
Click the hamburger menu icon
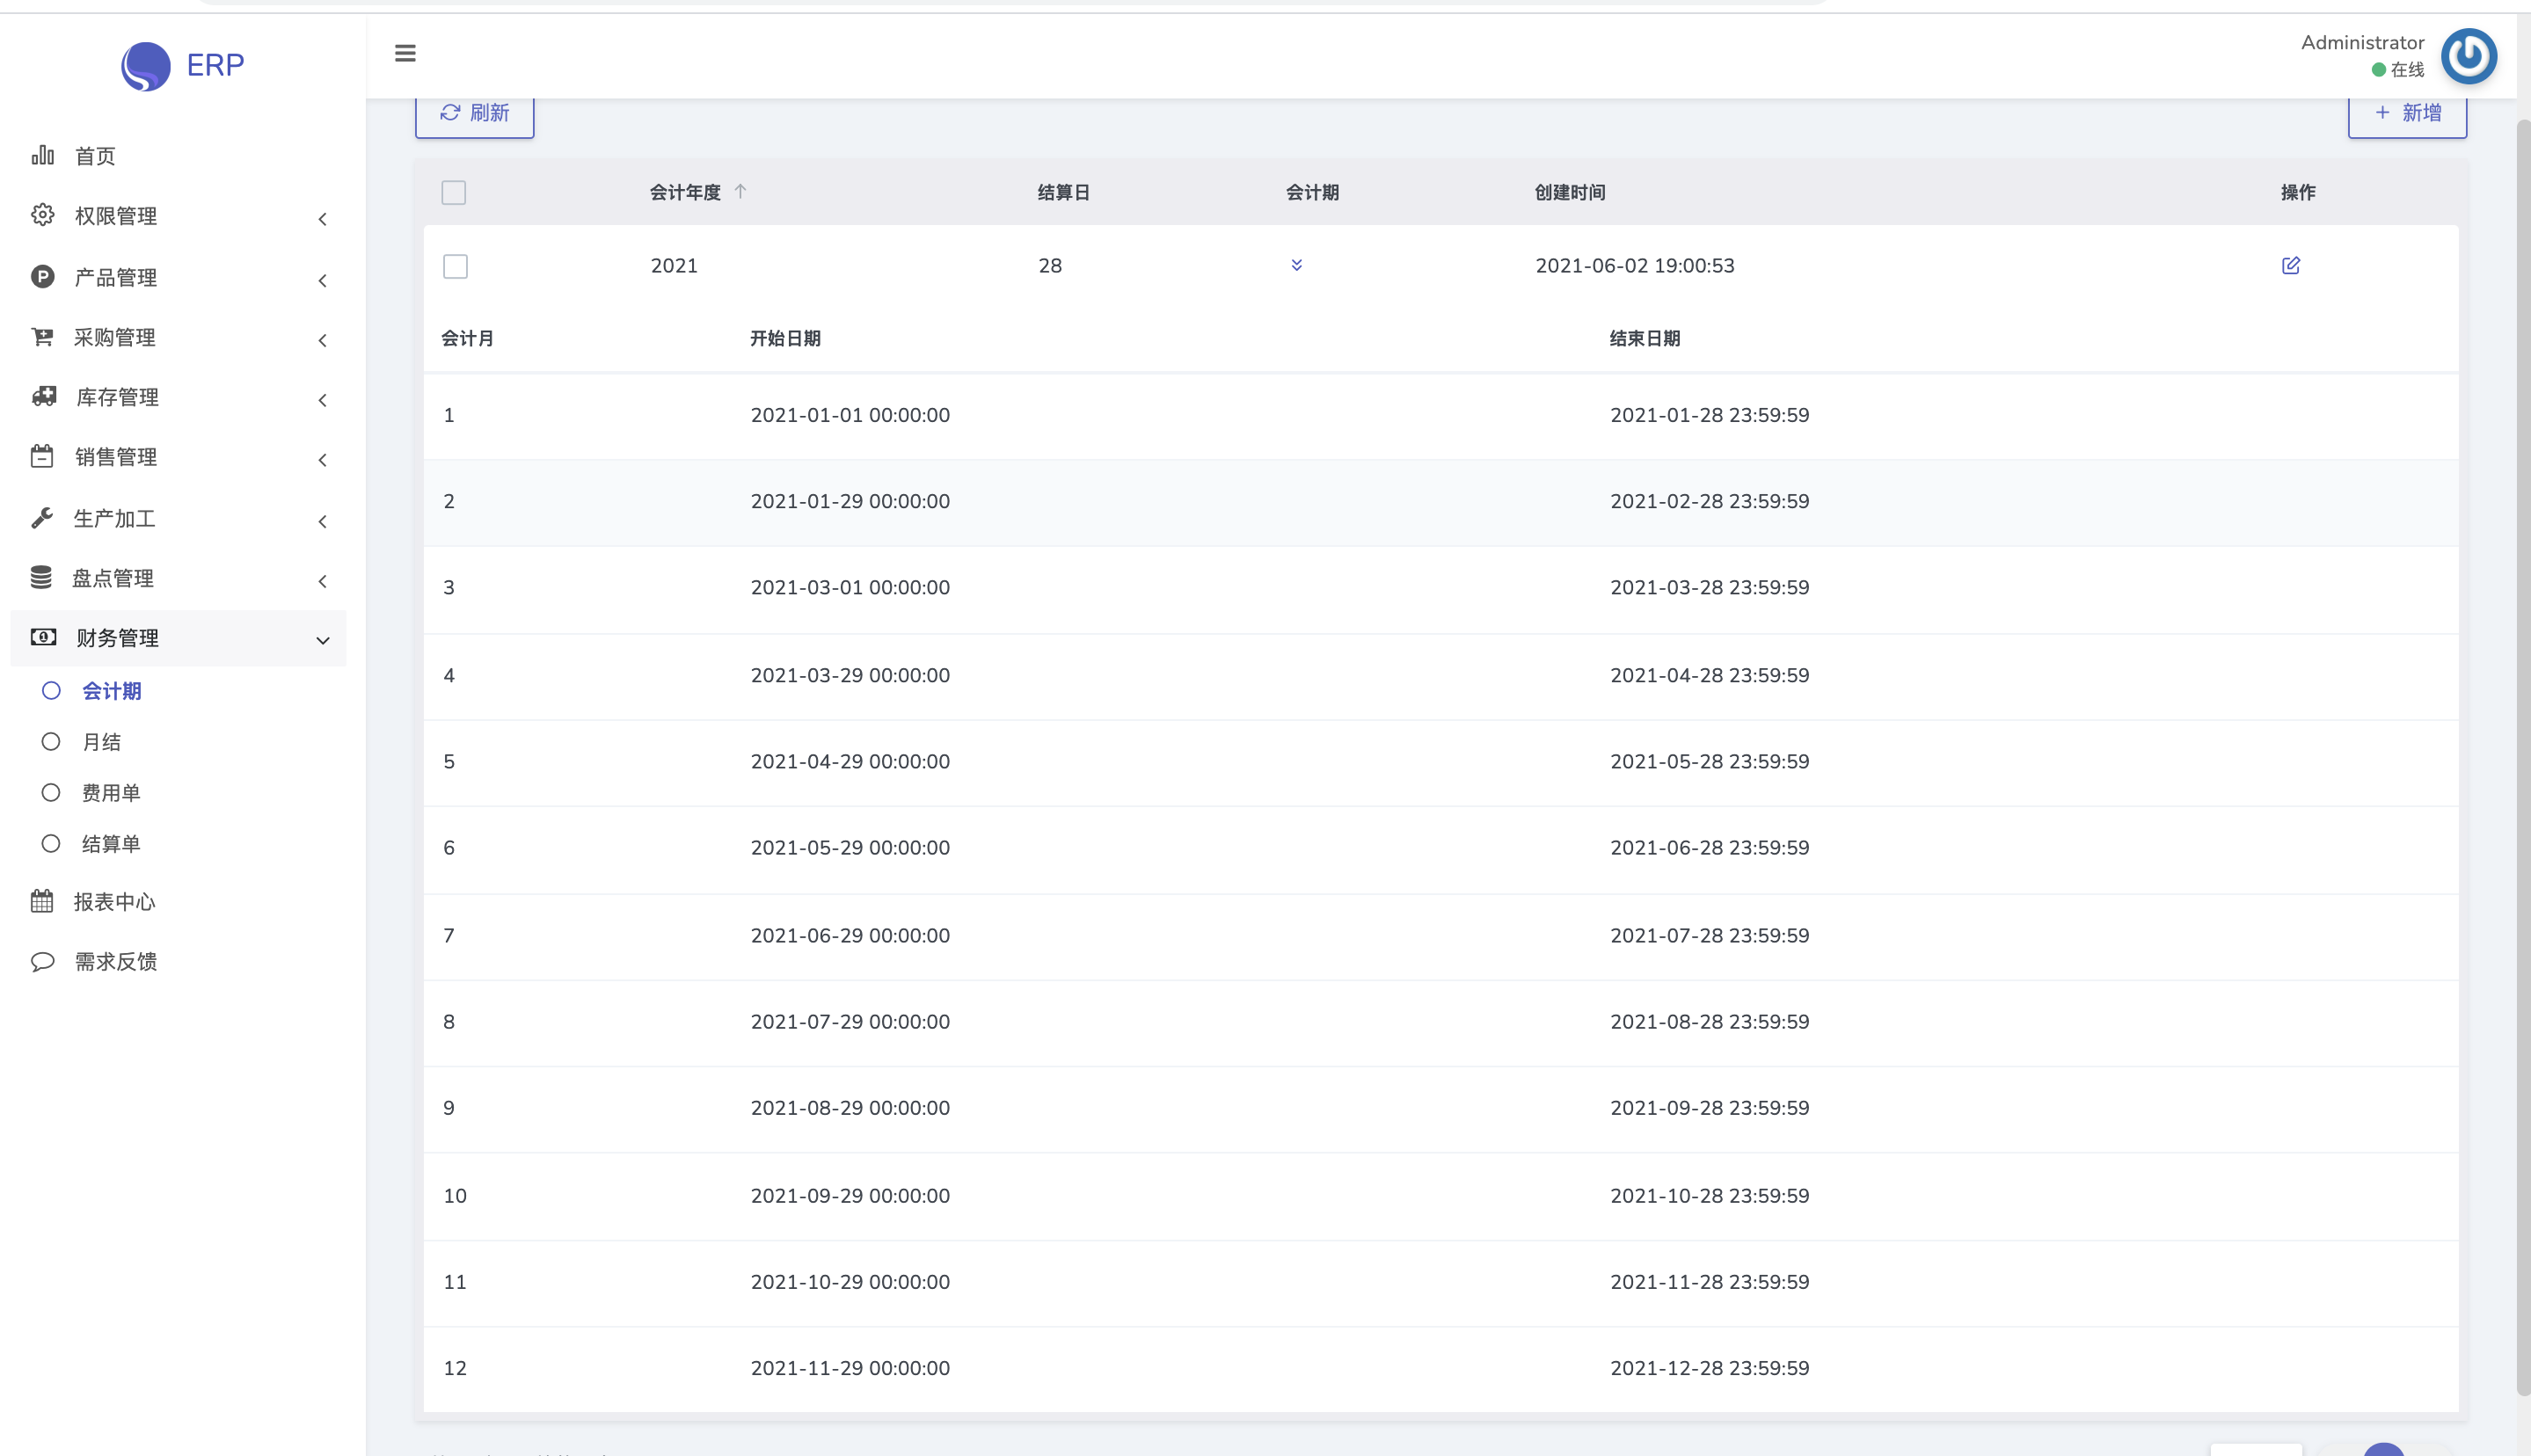[x=405, y=53]
